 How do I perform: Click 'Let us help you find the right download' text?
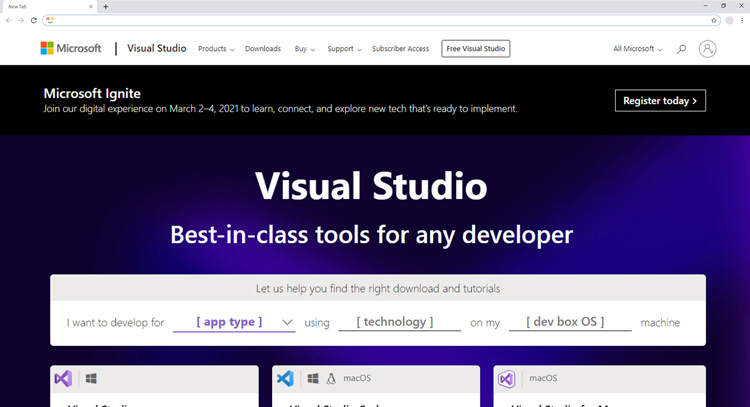[x=378, y=288]
